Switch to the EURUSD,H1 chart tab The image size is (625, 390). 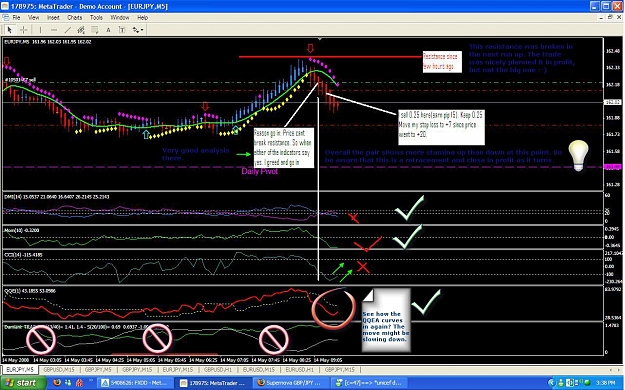[x=299, y=370]
